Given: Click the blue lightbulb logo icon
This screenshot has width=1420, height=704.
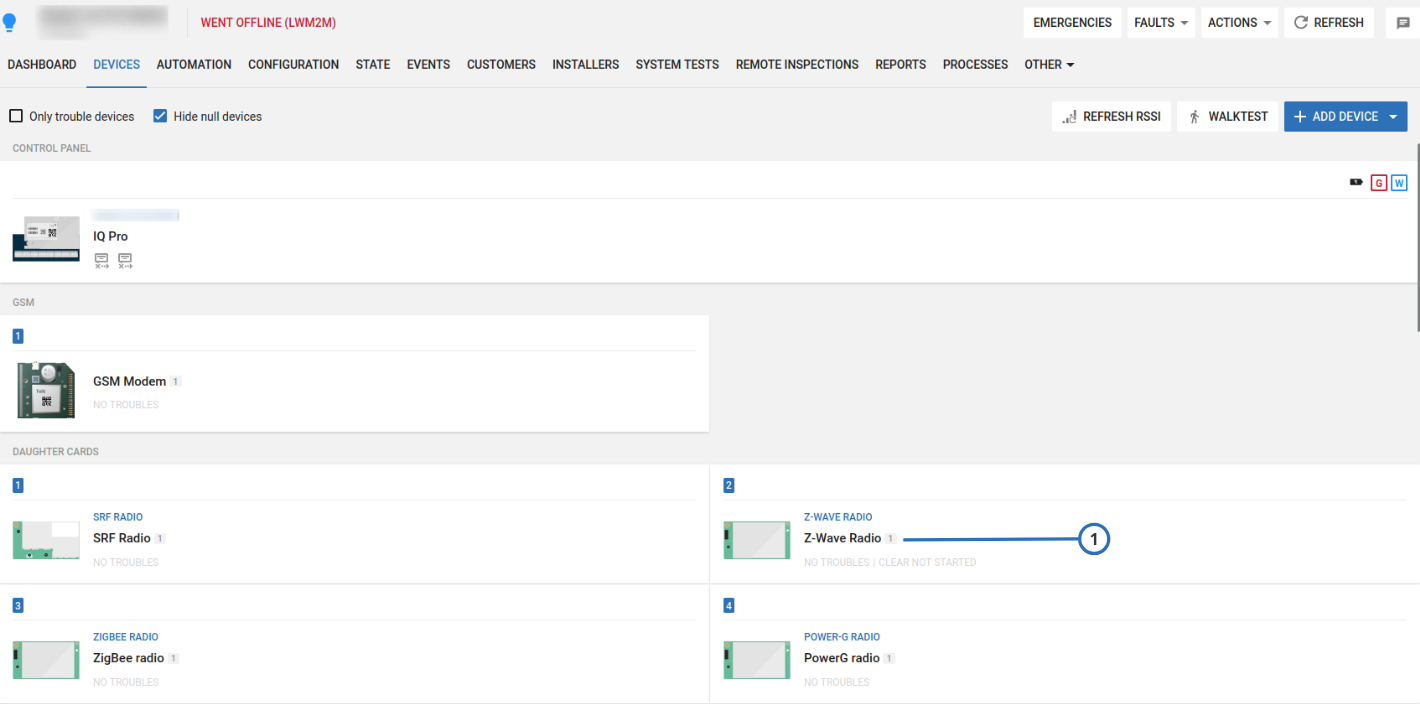Looking at the screenshot, I should pos(10,22).
